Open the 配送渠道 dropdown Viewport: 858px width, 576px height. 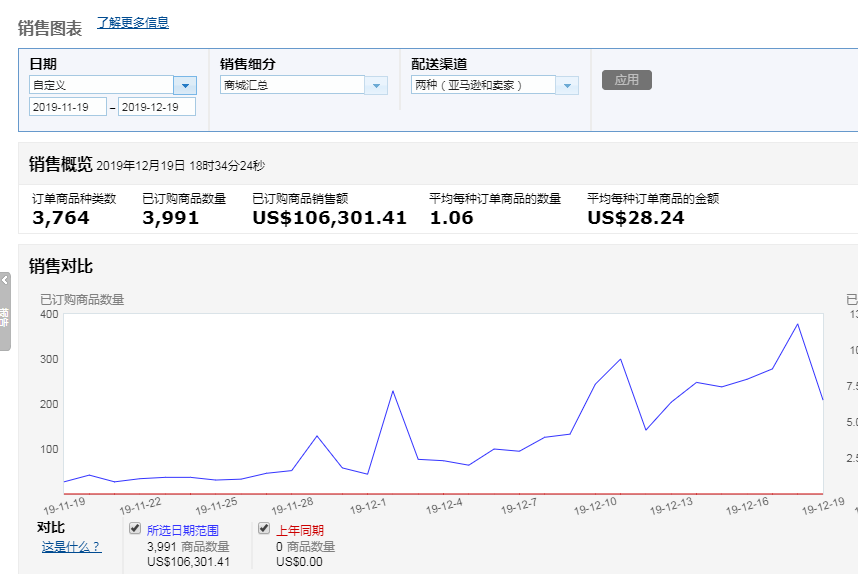(x=567, y=86)
